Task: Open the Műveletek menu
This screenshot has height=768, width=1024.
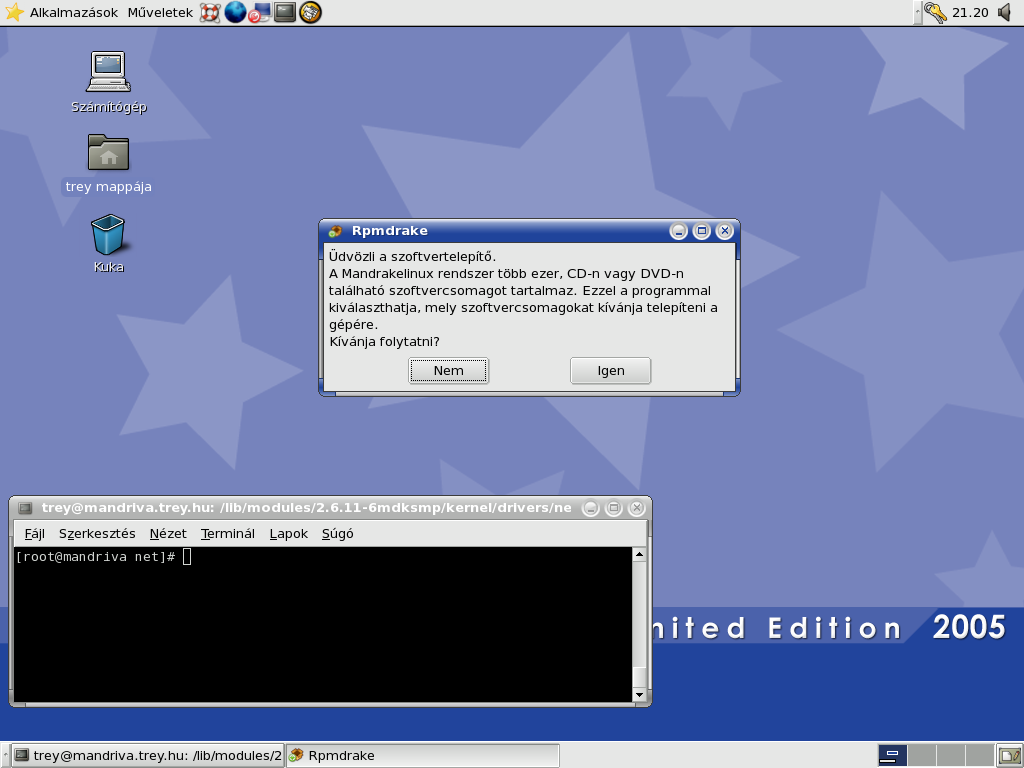Action: pyautogui.click(x=160, y=12)
